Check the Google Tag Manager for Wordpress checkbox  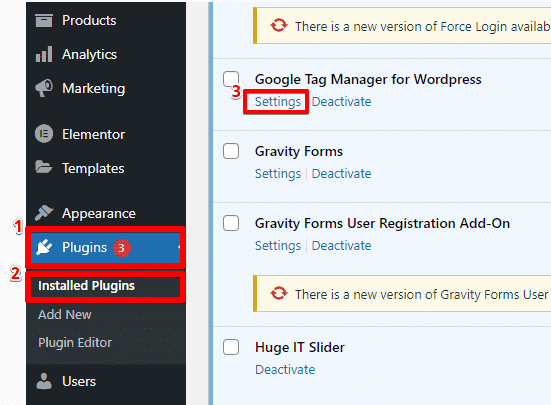231,79
